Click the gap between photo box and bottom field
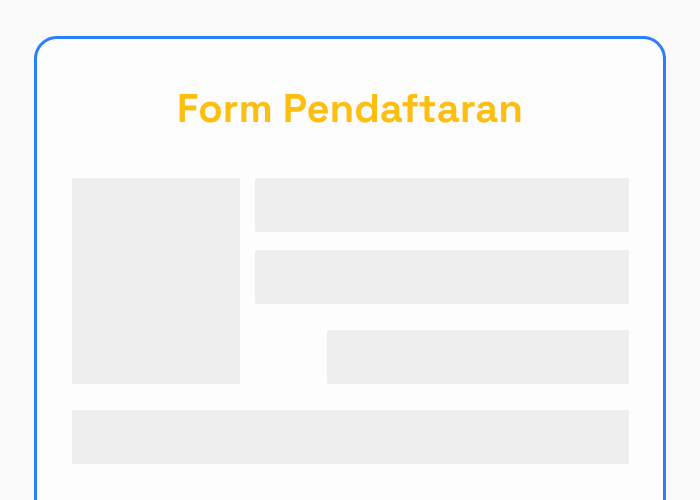This screenshot has width=700, height=500. coord(155,397)
